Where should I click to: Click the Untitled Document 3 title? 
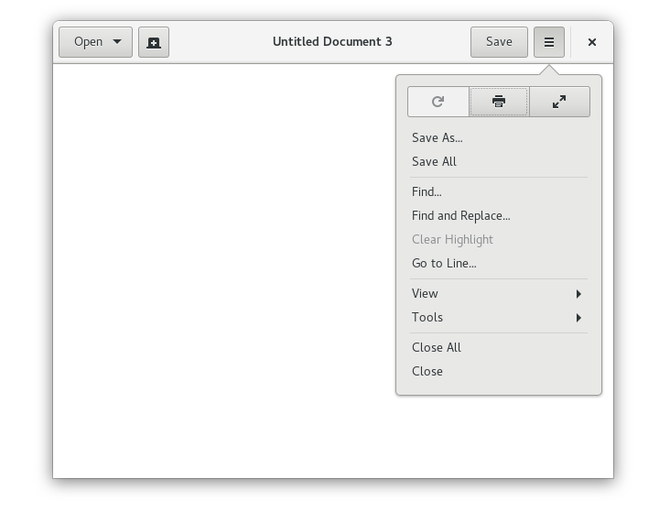[332, 41]
